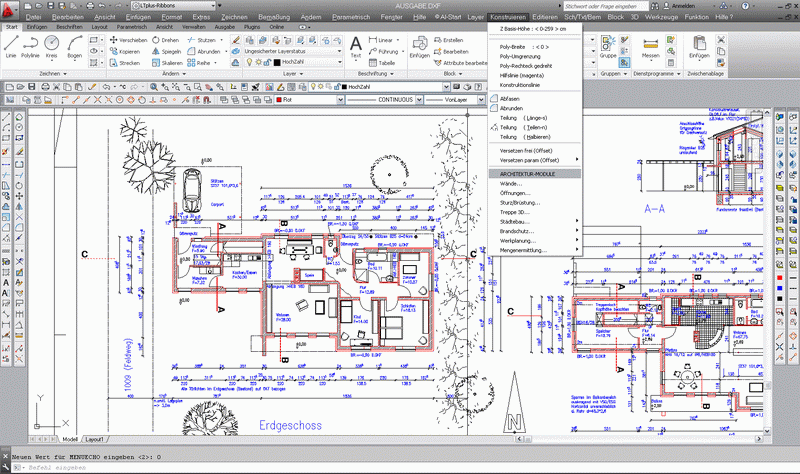Choose Wände... from the Konstruieren menu
Image resolution: width=800 pixels, height=474 pixels.
coord(511,184)
